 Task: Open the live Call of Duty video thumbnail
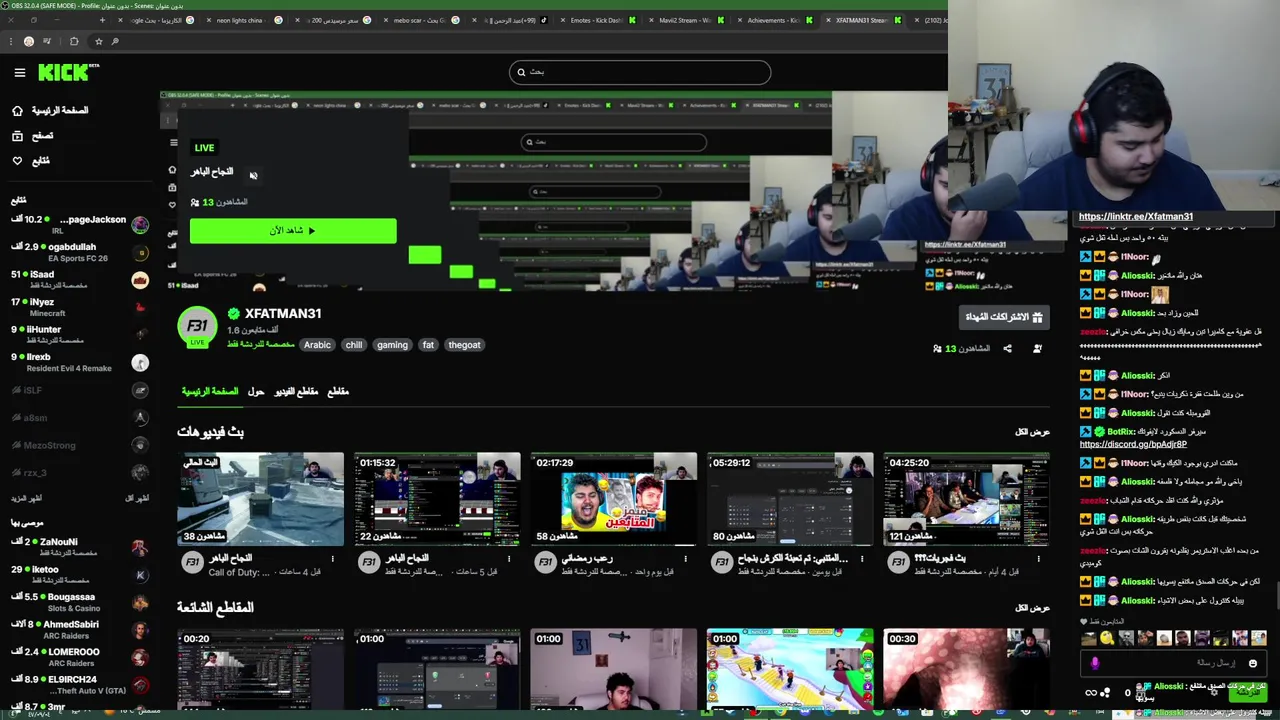point(260,499)
